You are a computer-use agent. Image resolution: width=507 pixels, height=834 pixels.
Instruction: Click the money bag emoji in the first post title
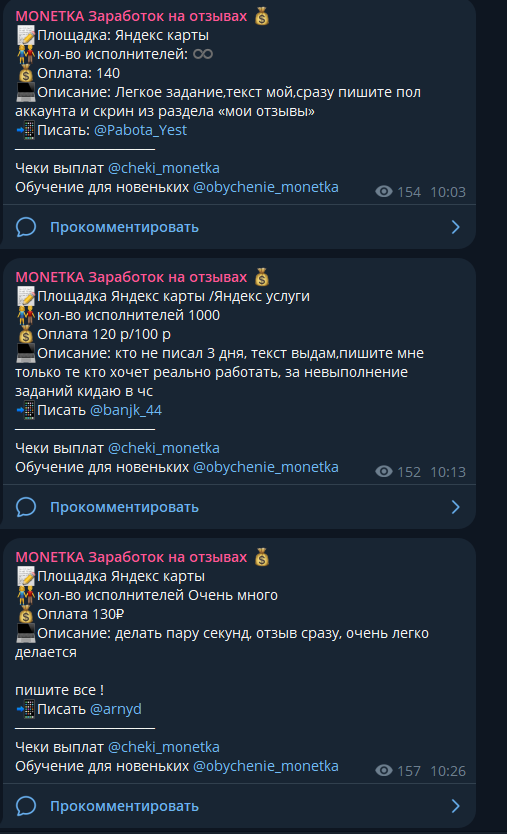click(262, 16)
